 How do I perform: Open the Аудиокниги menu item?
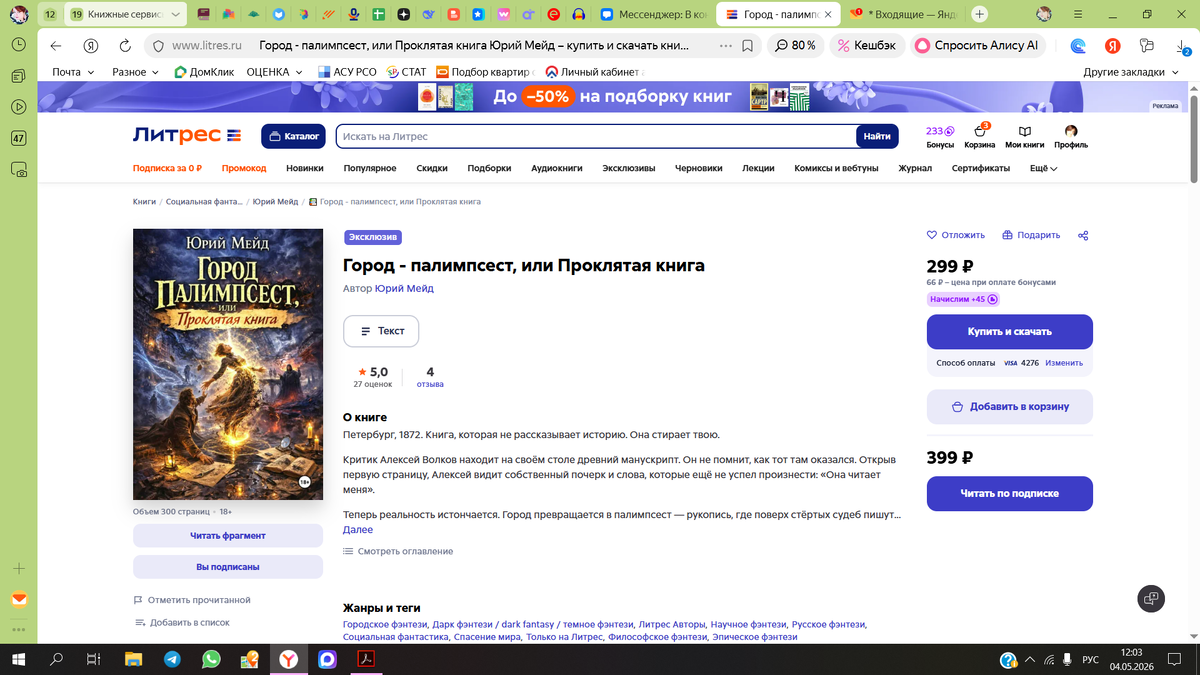point(556,168)
